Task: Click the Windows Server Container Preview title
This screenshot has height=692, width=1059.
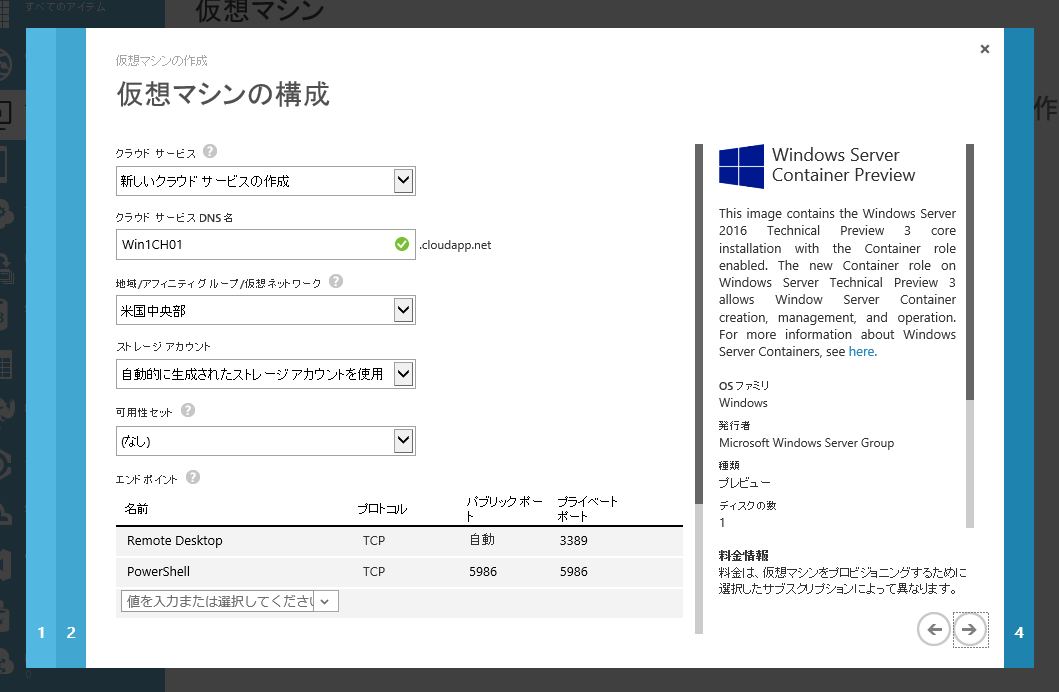Action: click(x=844, y=165)
